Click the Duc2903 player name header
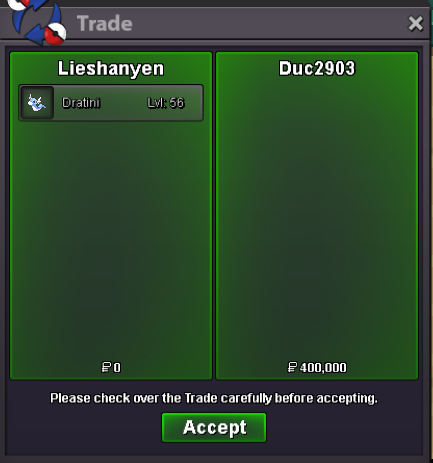 point(317,68)
